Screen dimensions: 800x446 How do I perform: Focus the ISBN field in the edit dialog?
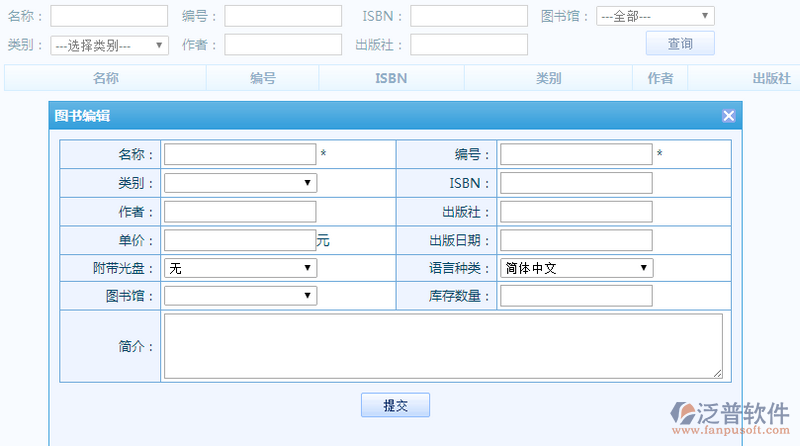pos(576,183)
